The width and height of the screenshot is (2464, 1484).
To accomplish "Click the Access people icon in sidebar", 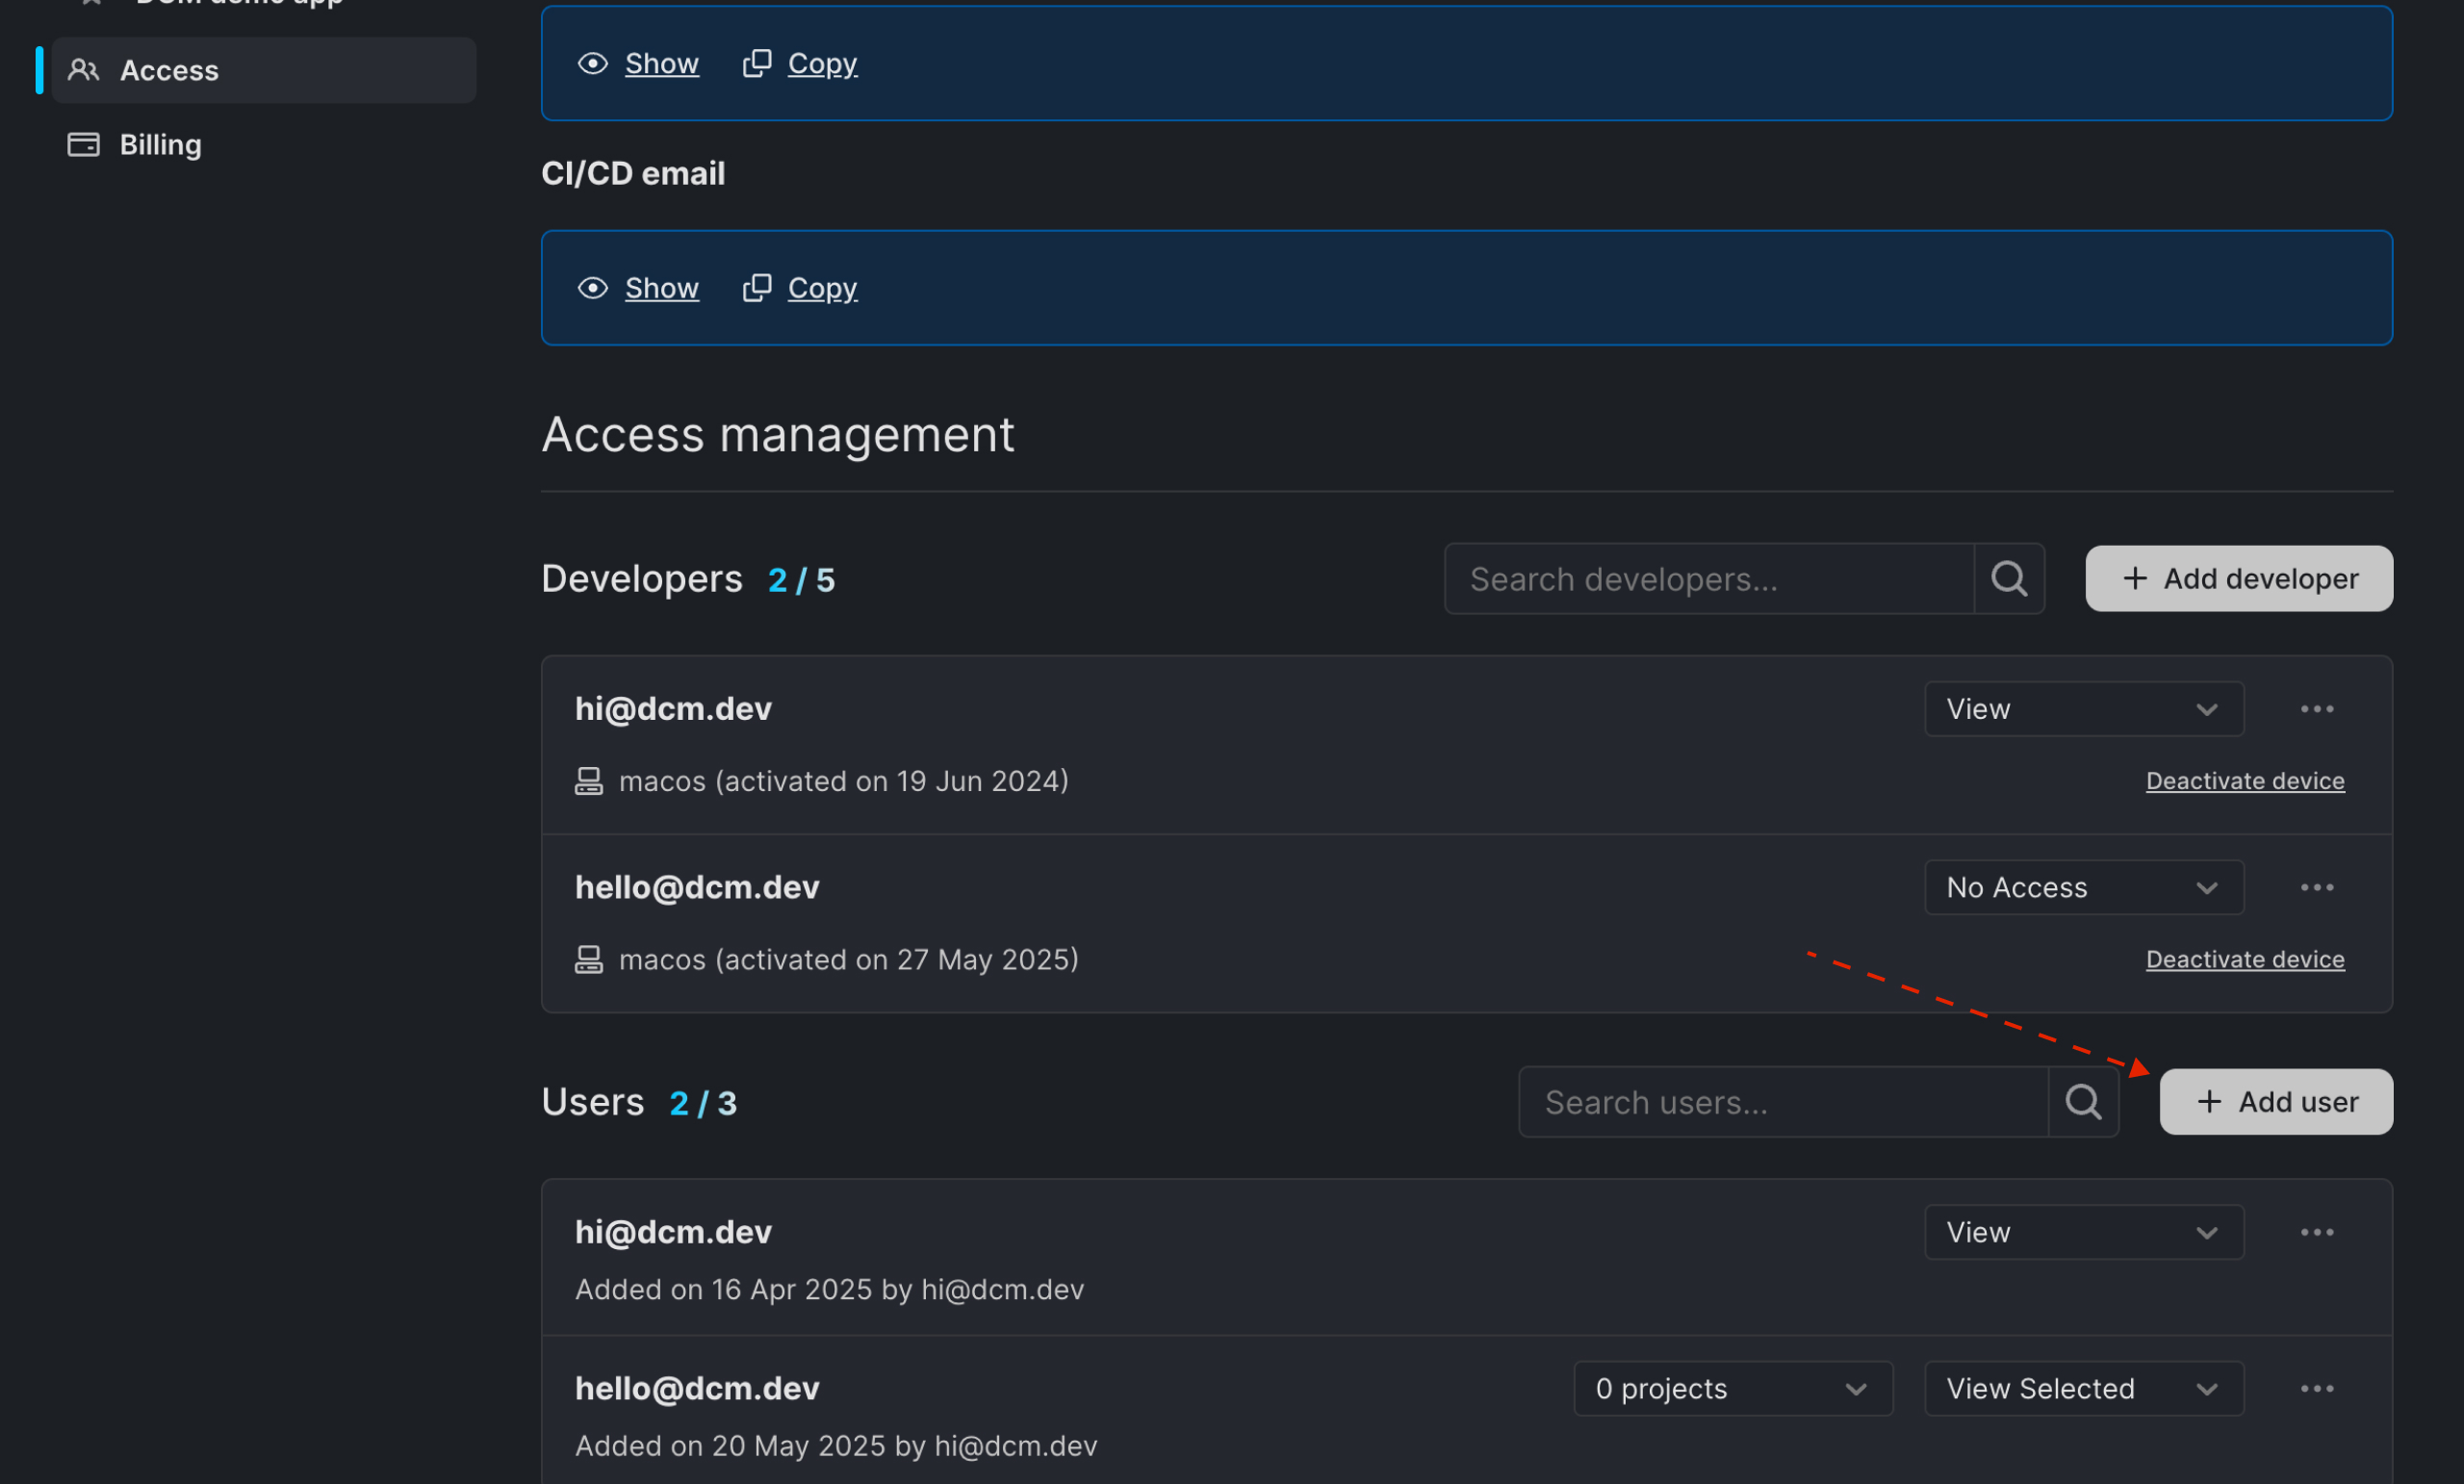I will tap(84, 70).
